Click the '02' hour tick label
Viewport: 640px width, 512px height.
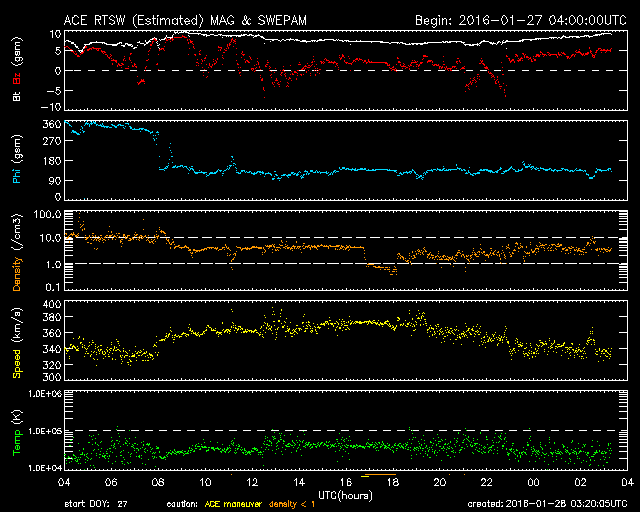pyautogui.click(x=580, y=482)
